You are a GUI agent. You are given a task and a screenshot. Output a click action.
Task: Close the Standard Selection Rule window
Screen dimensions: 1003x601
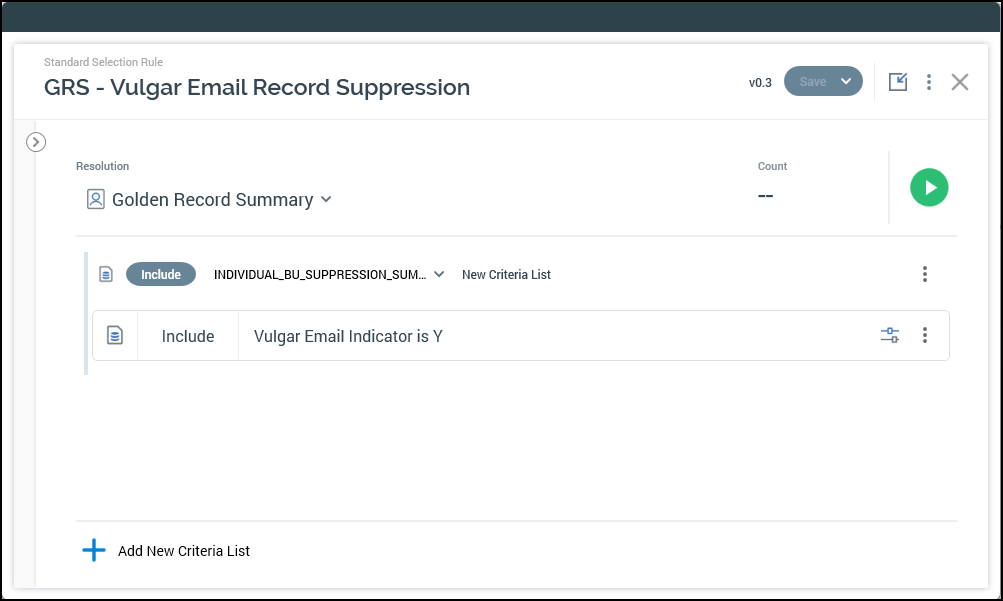(x=960, y=82)
